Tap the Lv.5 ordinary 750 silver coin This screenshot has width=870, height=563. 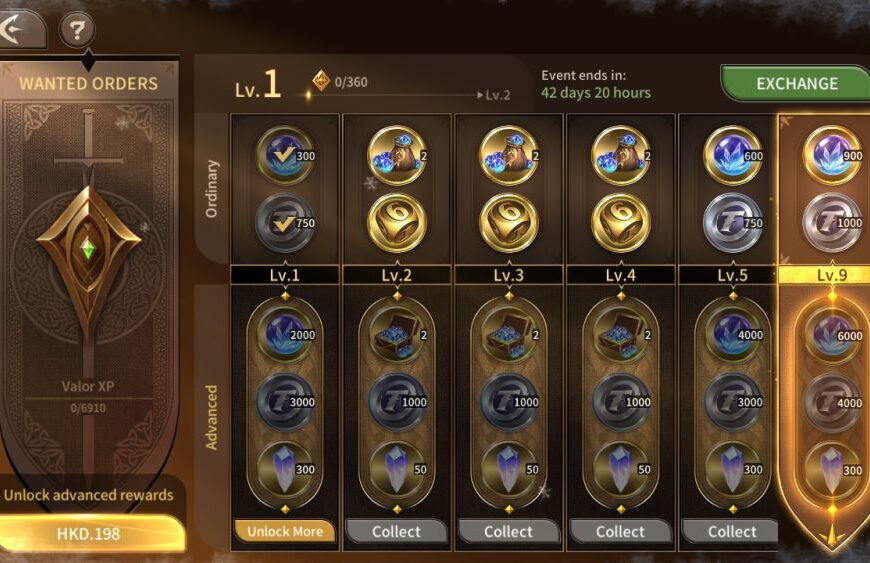[x=733, y=223]
